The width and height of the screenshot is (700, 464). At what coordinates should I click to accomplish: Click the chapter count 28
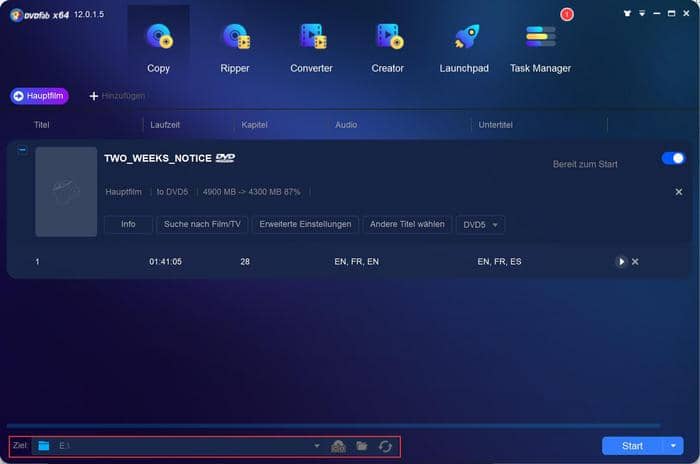tap(245, 262)
